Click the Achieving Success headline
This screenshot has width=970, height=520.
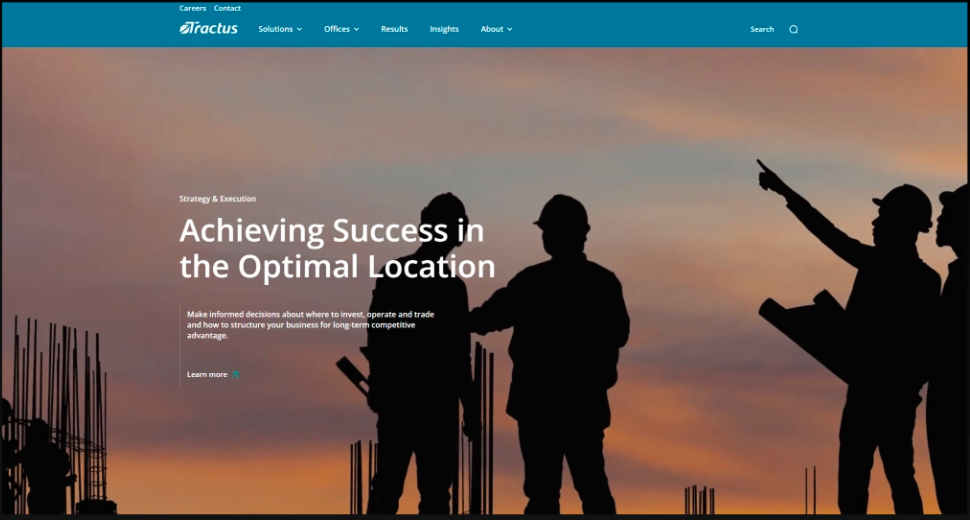(336, 249)
